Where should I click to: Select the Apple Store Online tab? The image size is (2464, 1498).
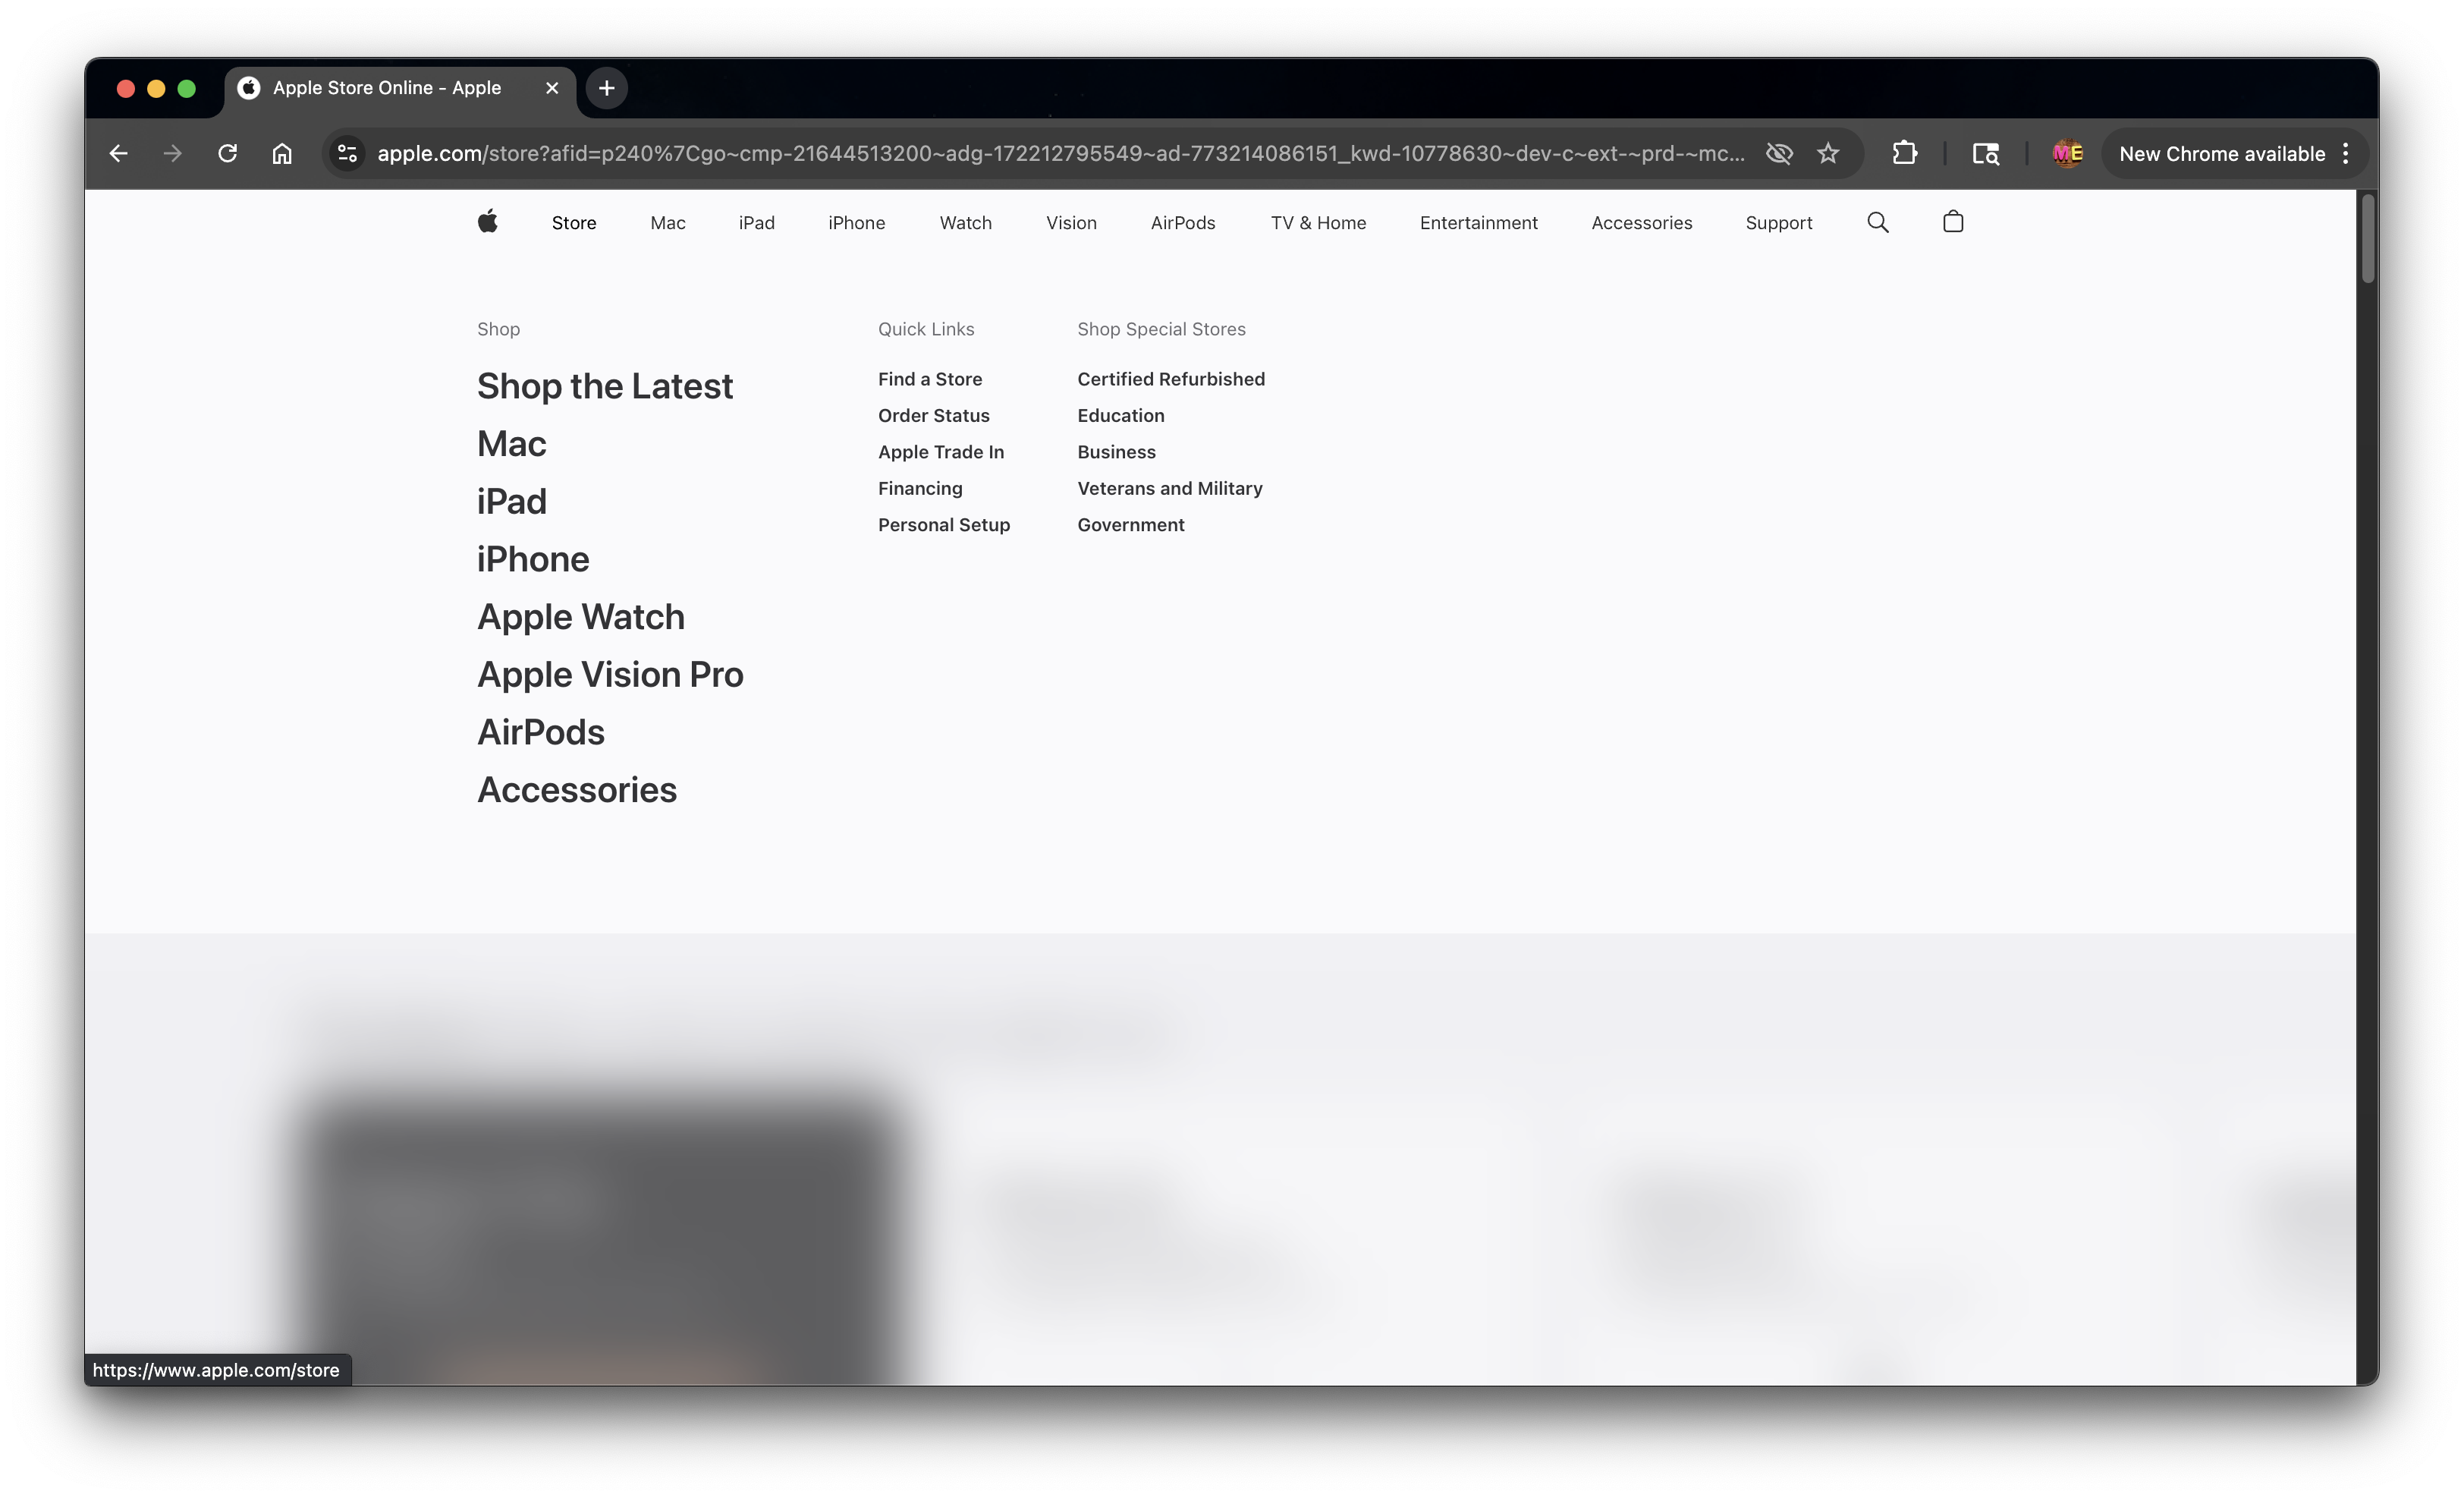(x=387, y=88)
